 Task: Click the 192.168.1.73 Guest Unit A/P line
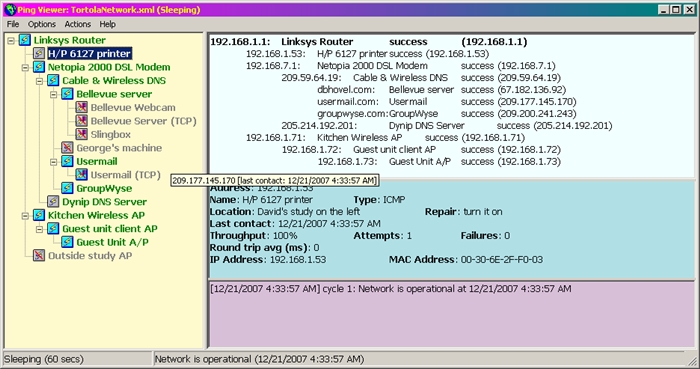pos(439,162)
